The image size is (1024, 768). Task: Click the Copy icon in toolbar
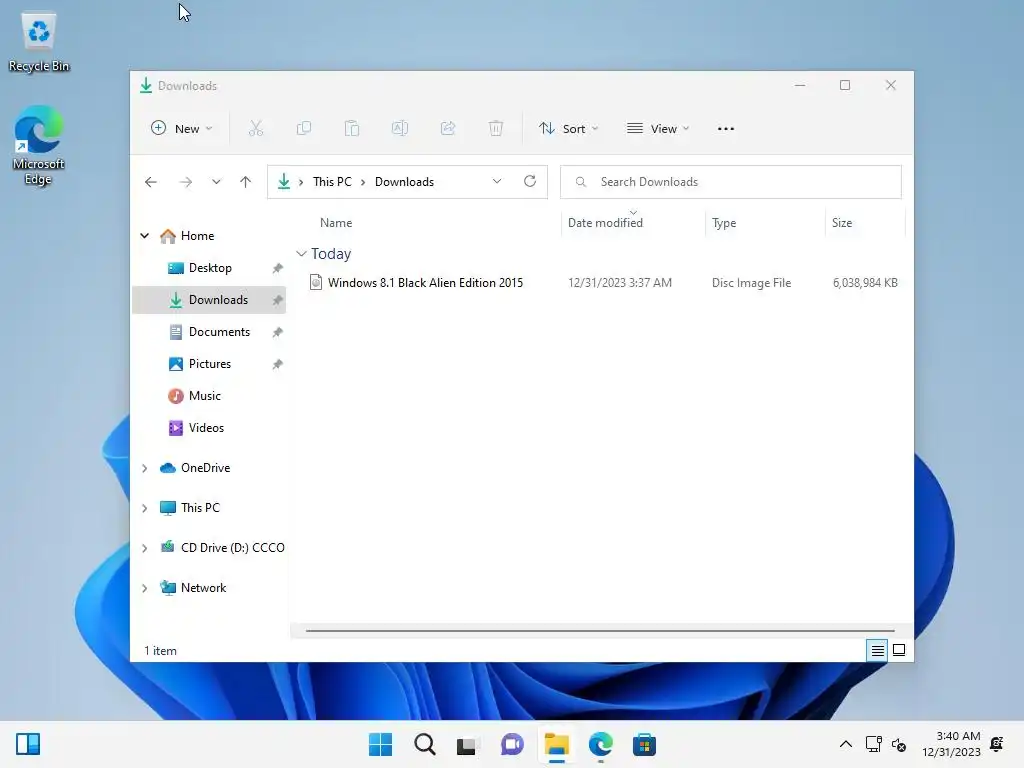(x=304, y=129)
